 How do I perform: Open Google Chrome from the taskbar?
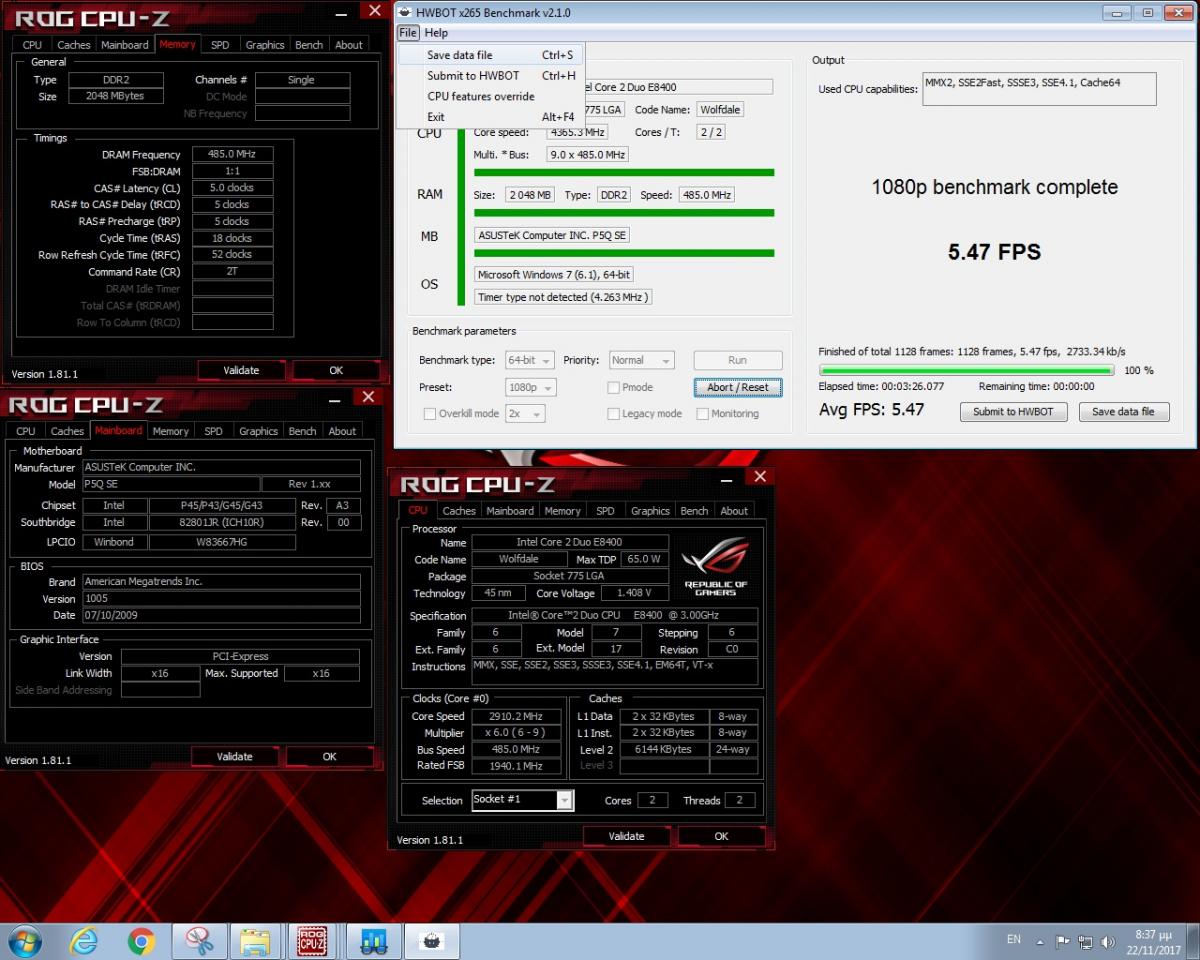click(x=141, y=941)
